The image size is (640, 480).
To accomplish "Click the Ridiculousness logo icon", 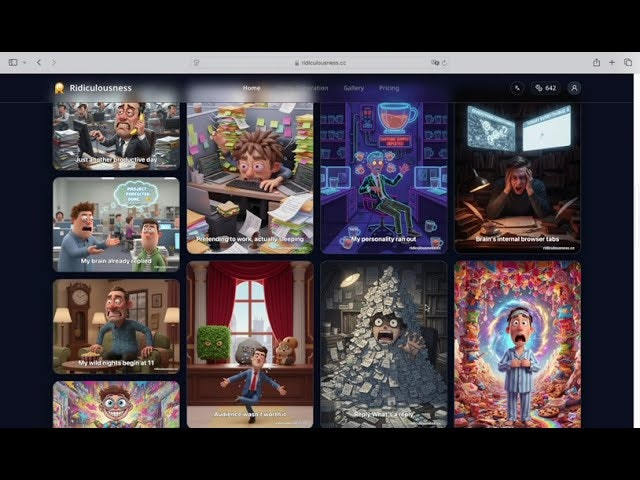I will click(60, 88).
